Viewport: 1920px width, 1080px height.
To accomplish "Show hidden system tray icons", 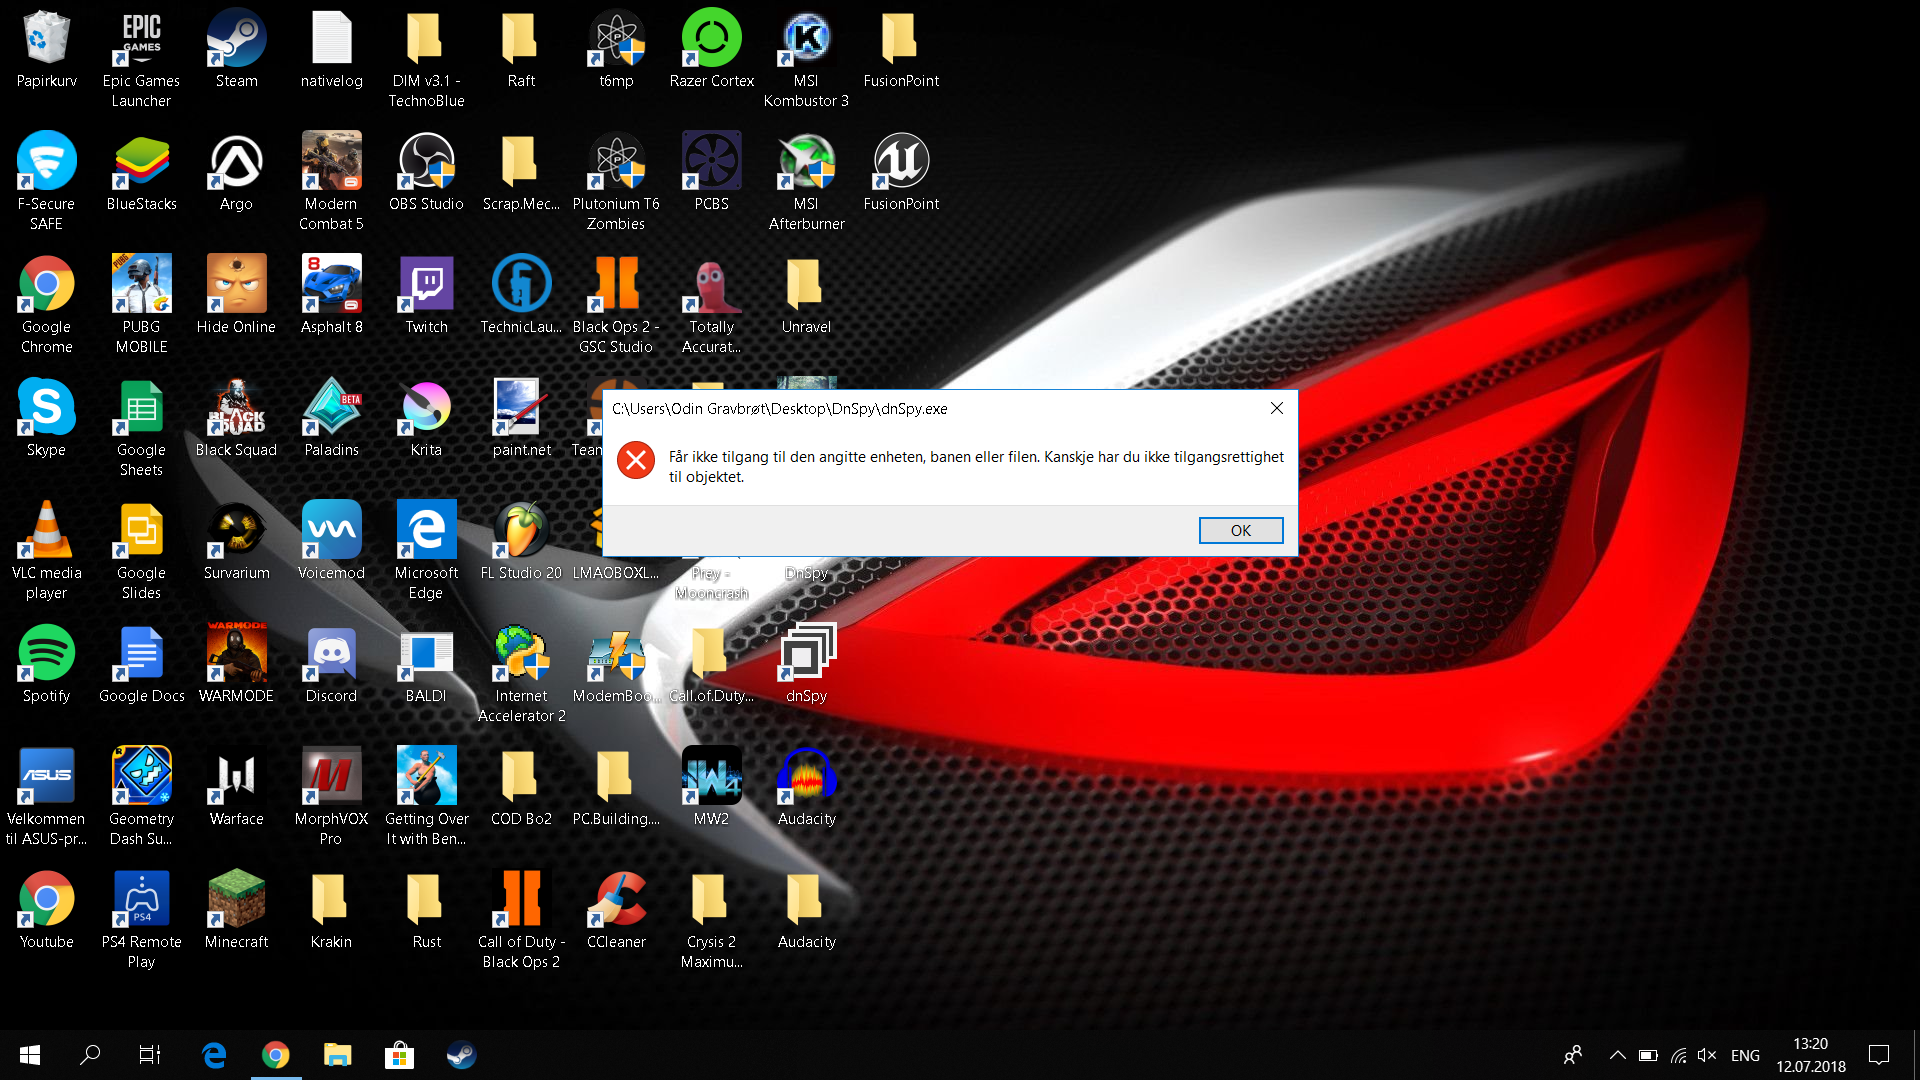I will point(1617,1055).
